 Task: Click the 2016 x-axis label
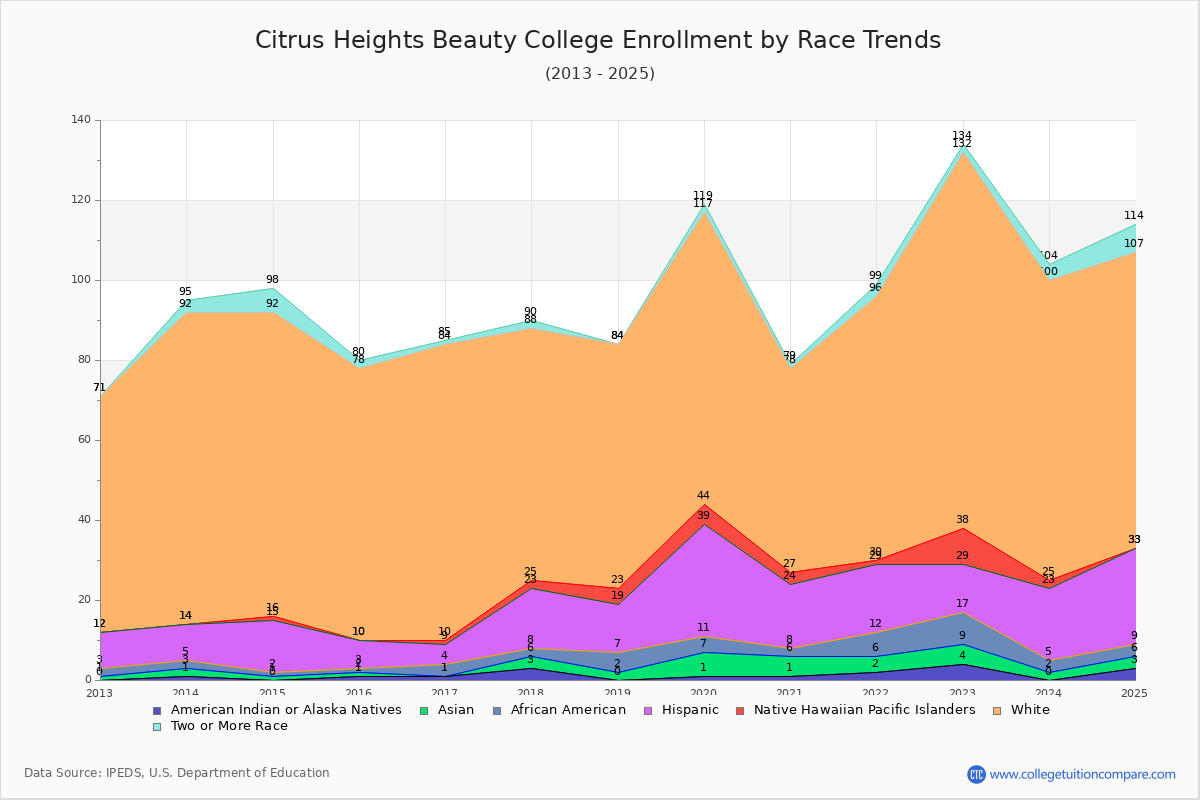(x=359, y=692)
